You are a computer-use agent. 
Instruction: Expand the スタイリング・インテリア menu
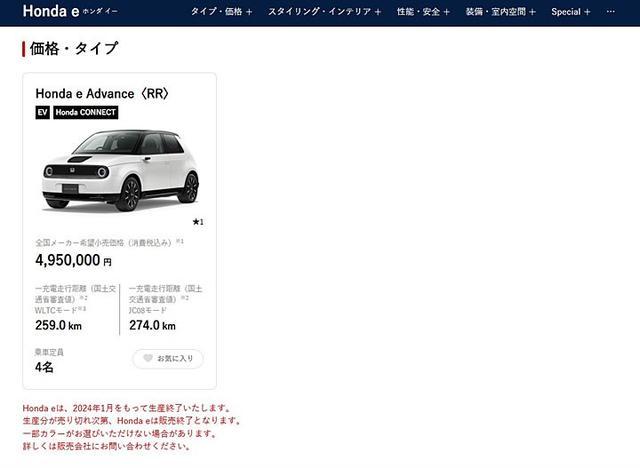324,12
